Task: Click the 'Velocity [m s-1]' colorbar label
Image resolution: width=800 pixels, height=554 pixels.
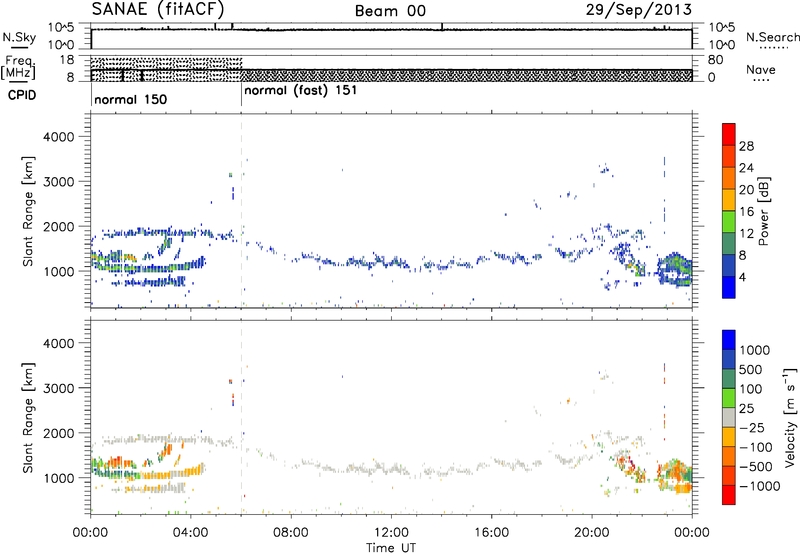Action: [x=790, y=417]
